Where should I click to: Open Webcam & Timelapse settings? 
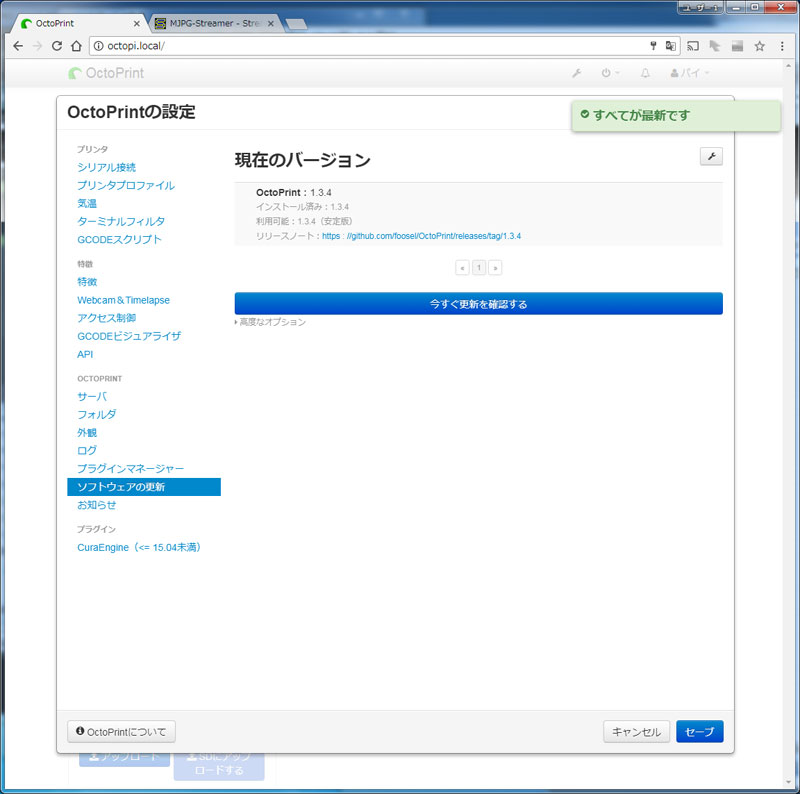click(123, 300)
